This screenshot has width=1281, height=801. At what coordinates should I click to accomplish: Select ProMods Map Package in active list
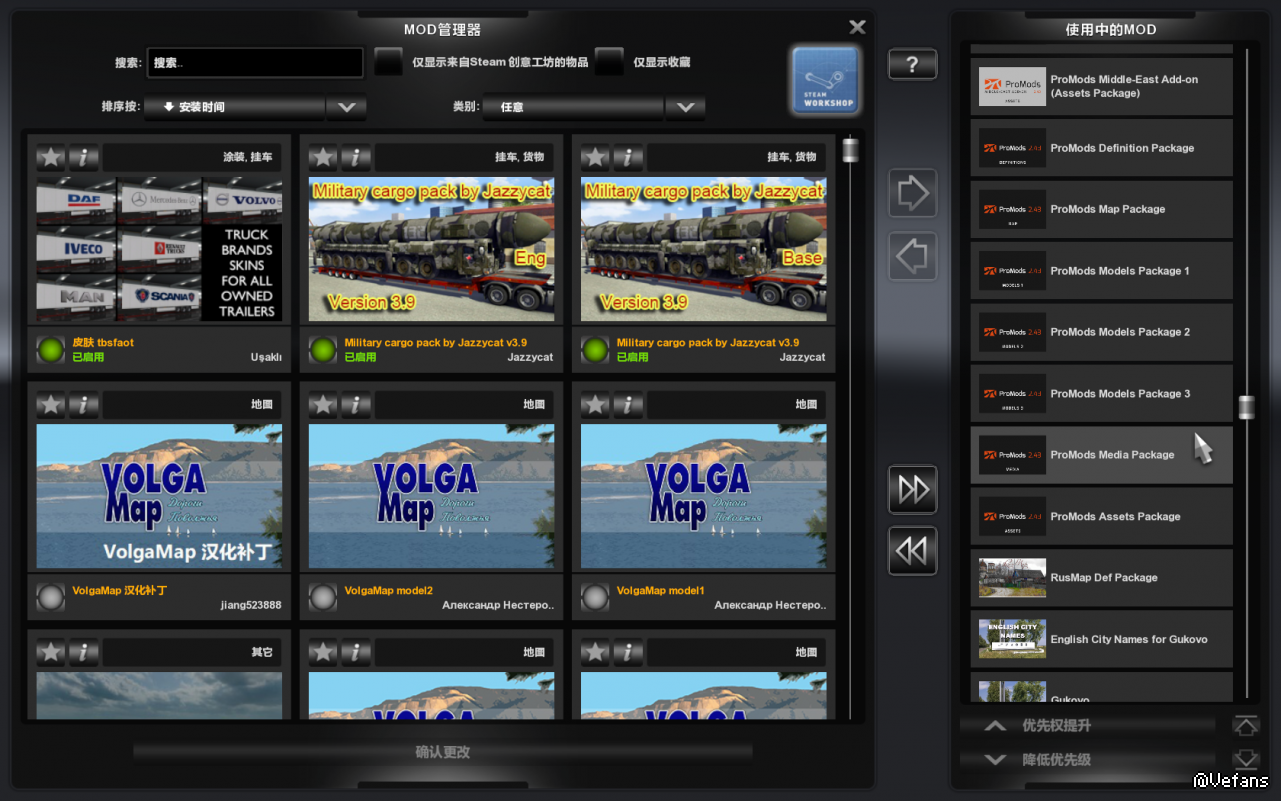[1101, 210]
